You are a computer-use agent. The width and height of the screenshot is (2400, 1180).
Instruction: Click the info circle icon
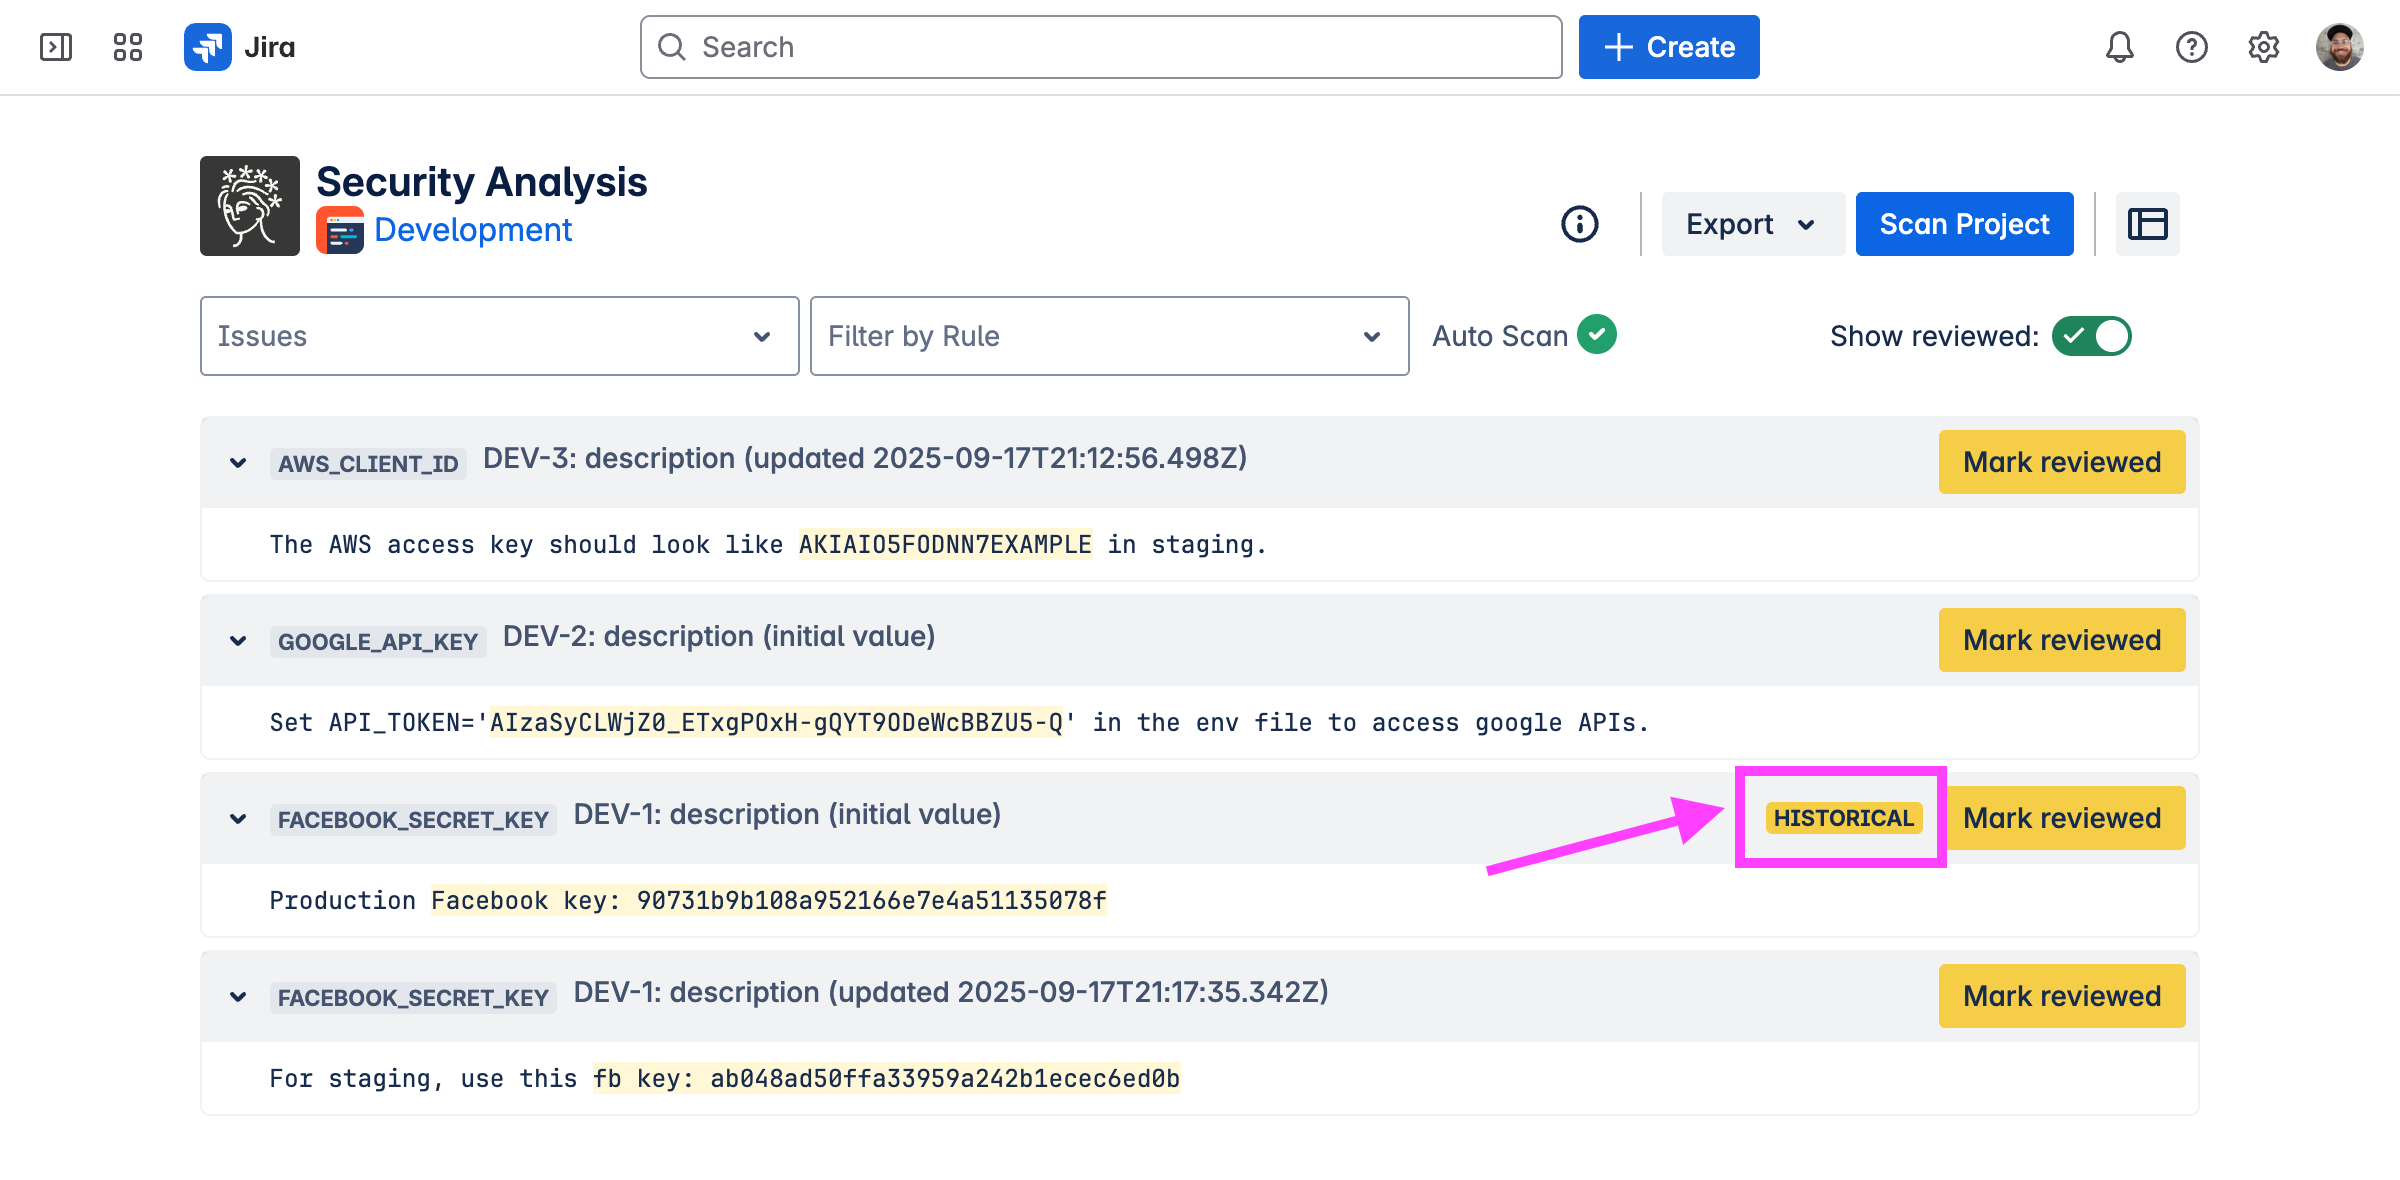[x=1580, y=224]
